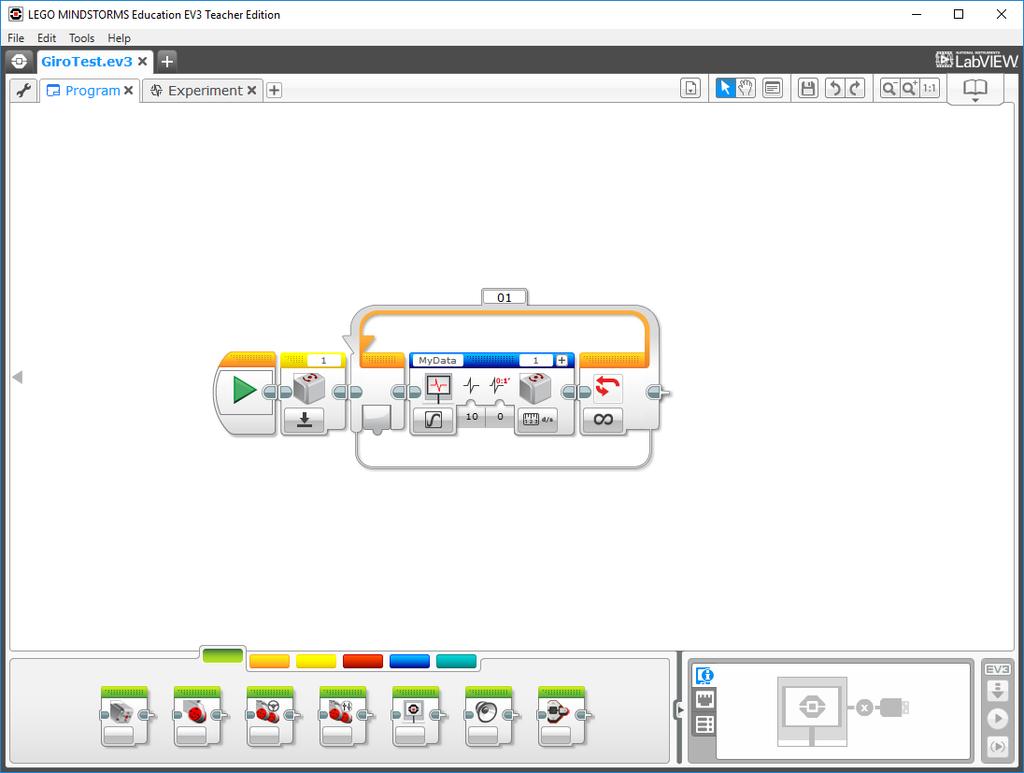Select the green Action palette tab

click(x=223, y=655)
